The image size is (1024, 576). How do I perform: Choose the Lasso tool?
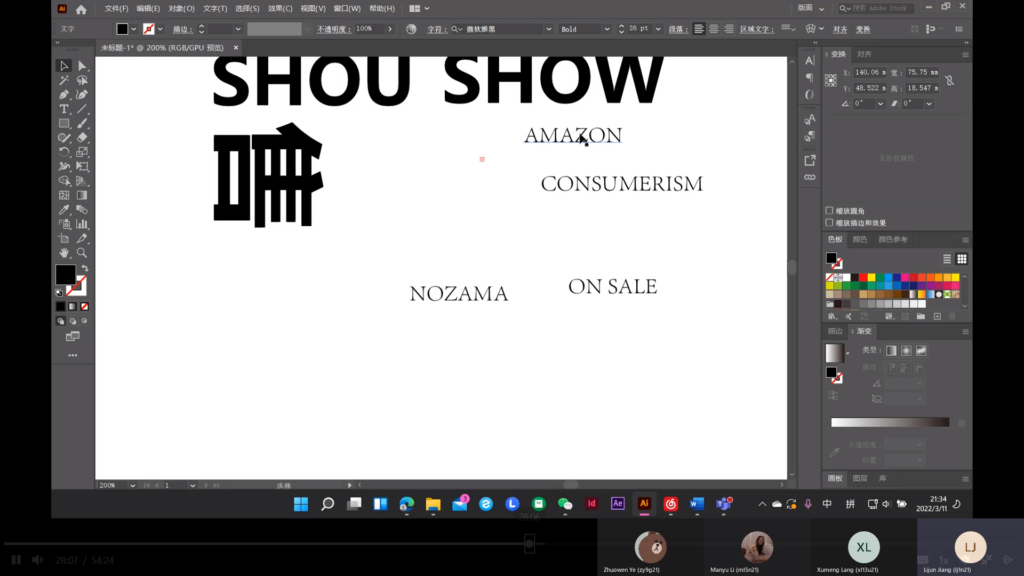[82, 80]
